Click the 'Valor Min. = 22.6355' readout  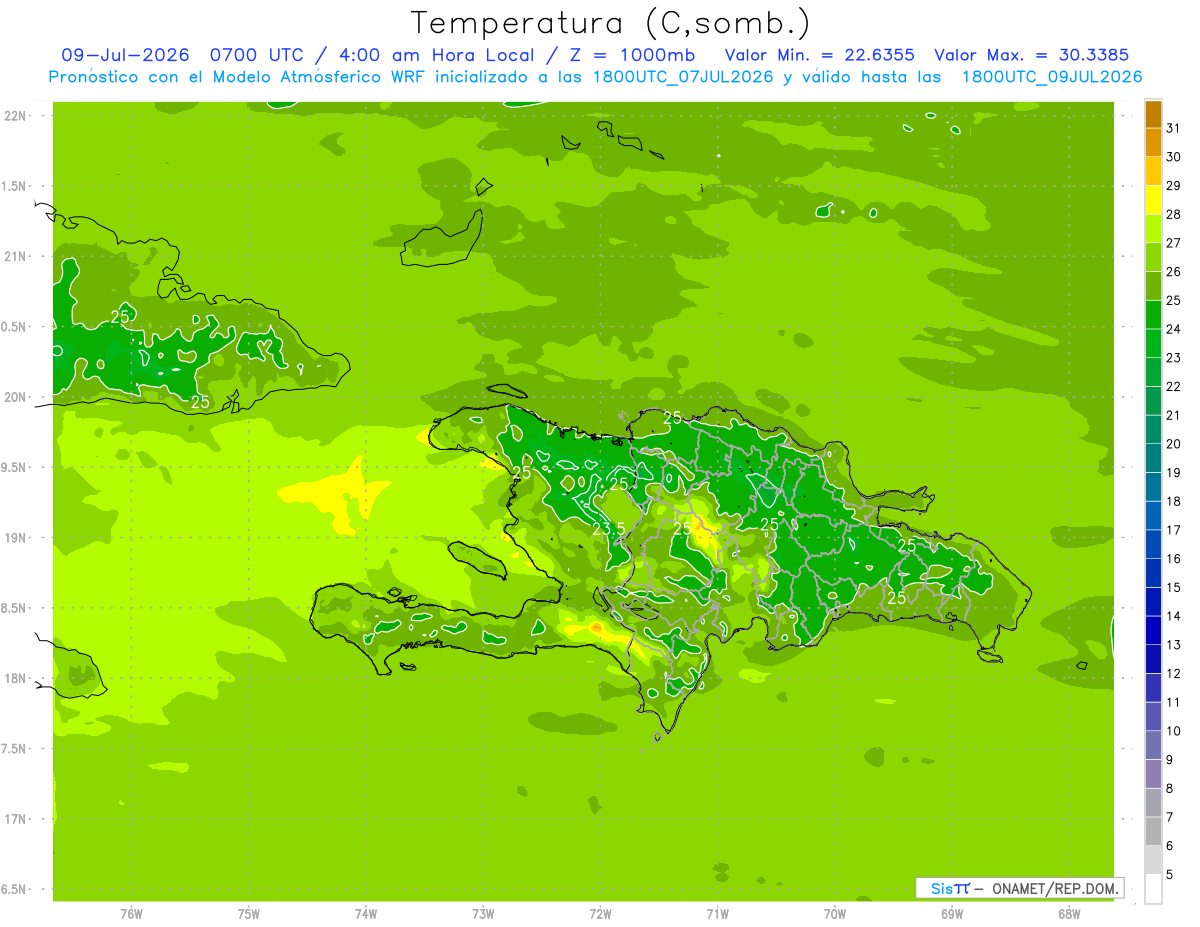coord(818,55)
